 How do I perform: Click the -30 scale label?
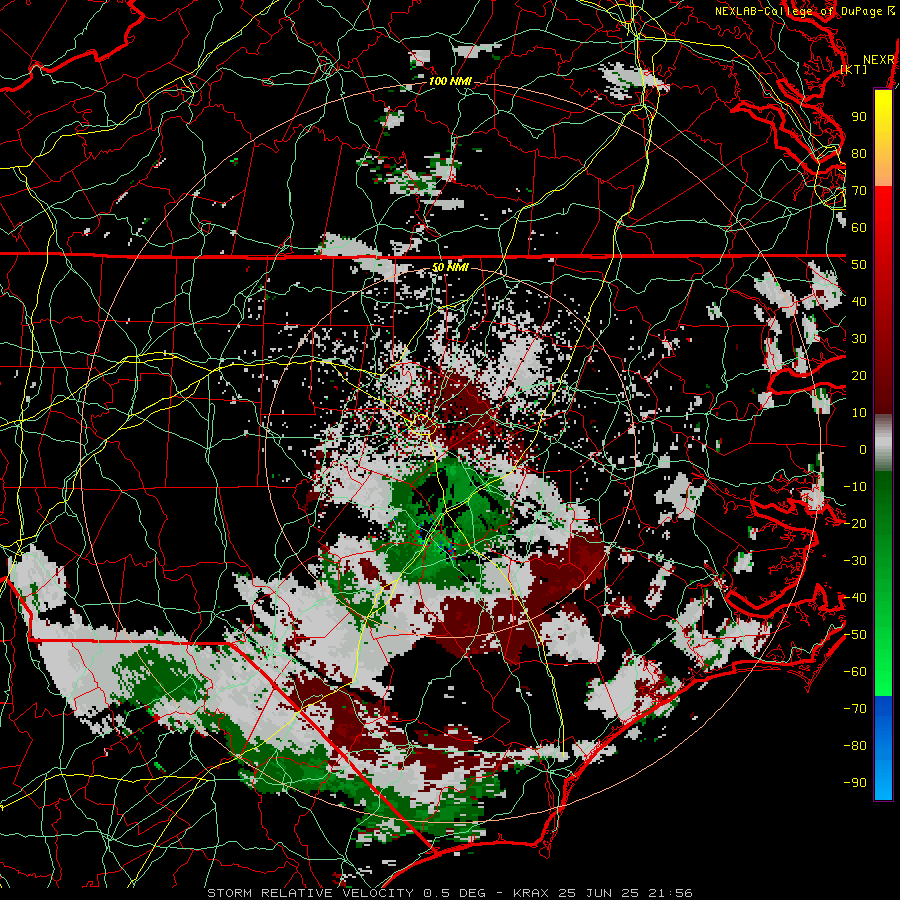pos(855,561)
